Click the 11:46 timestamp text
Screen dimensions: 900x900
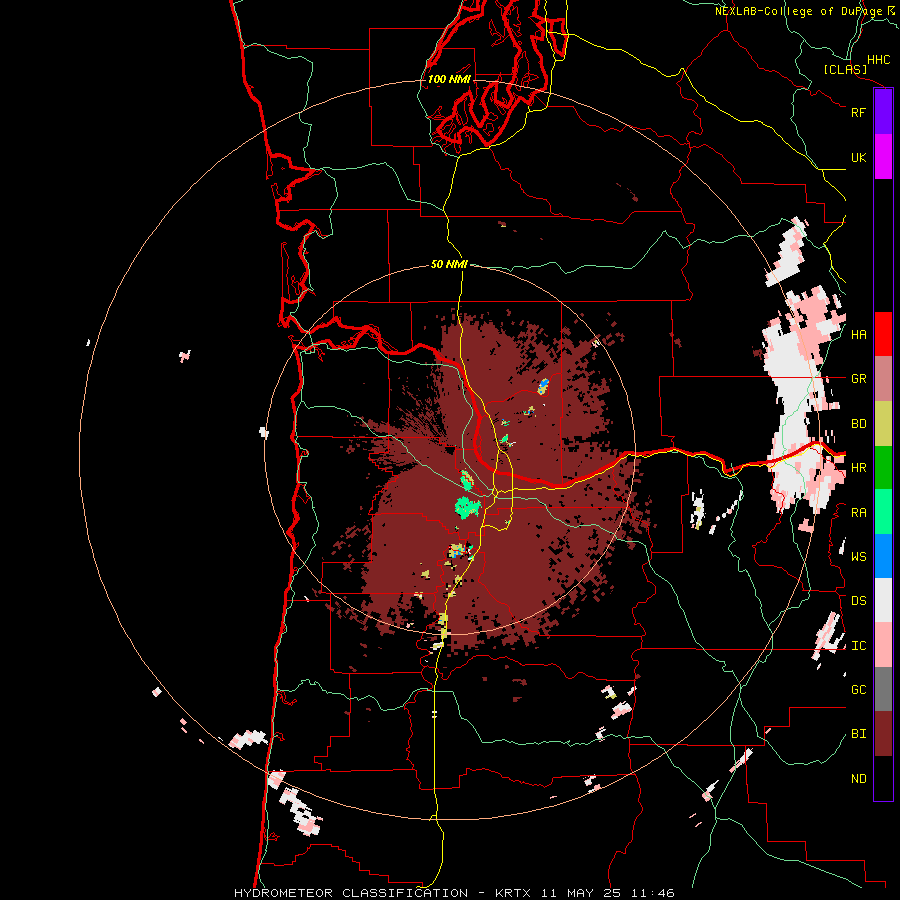(x=652, y=893)
